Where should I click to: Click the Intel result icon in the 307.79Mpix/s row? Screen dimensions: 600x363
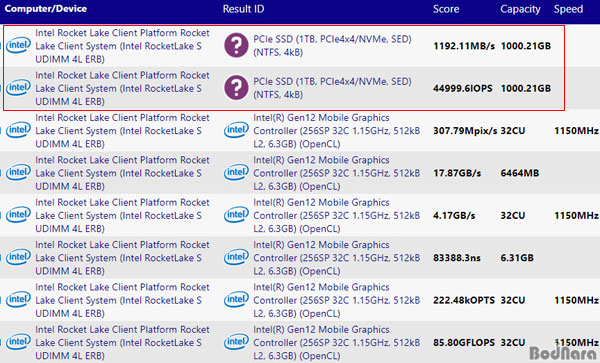tap(236, 130)
